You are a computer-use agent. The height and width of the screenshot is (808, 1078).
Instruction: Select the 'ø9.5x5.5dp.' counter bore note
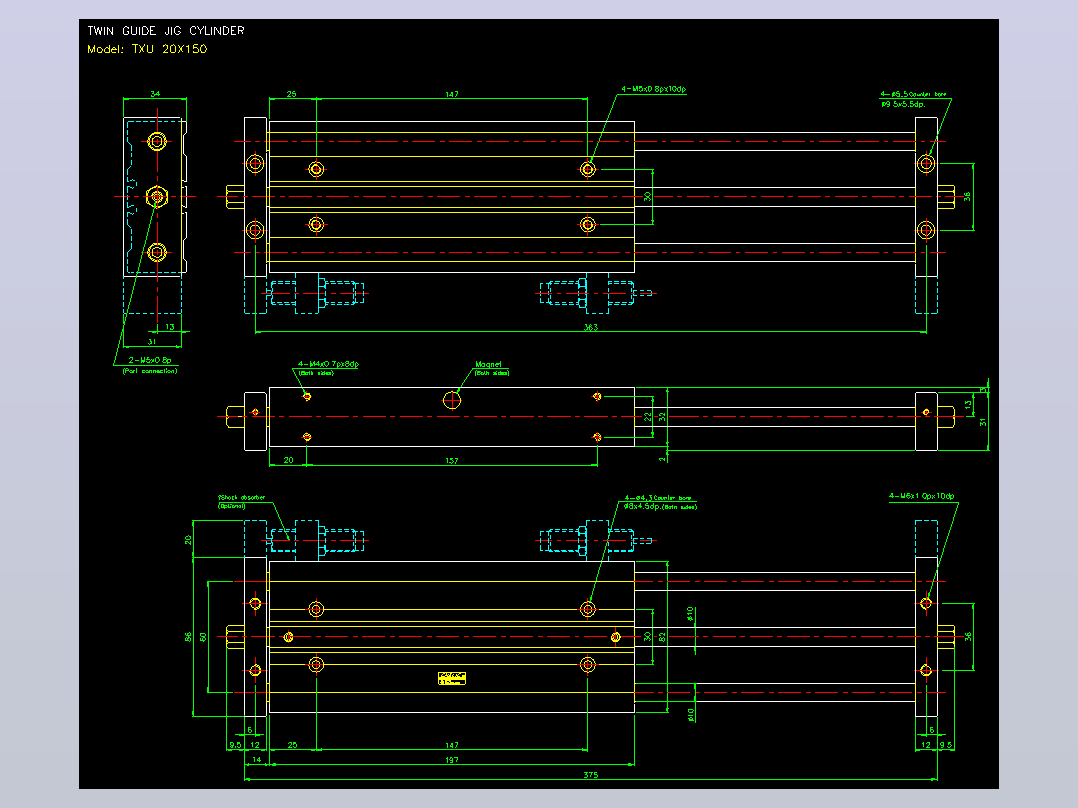coord(903,105)
